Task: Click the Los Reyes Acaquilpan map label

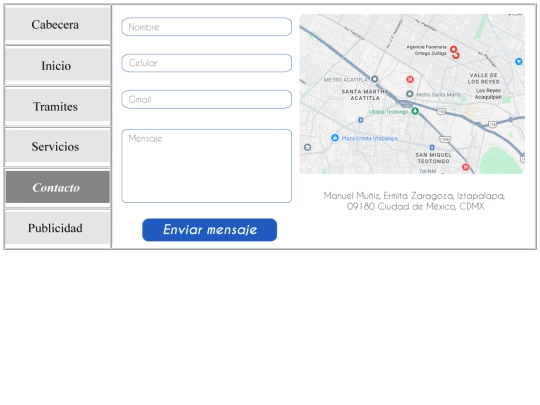Action: [x=488, y=94]
